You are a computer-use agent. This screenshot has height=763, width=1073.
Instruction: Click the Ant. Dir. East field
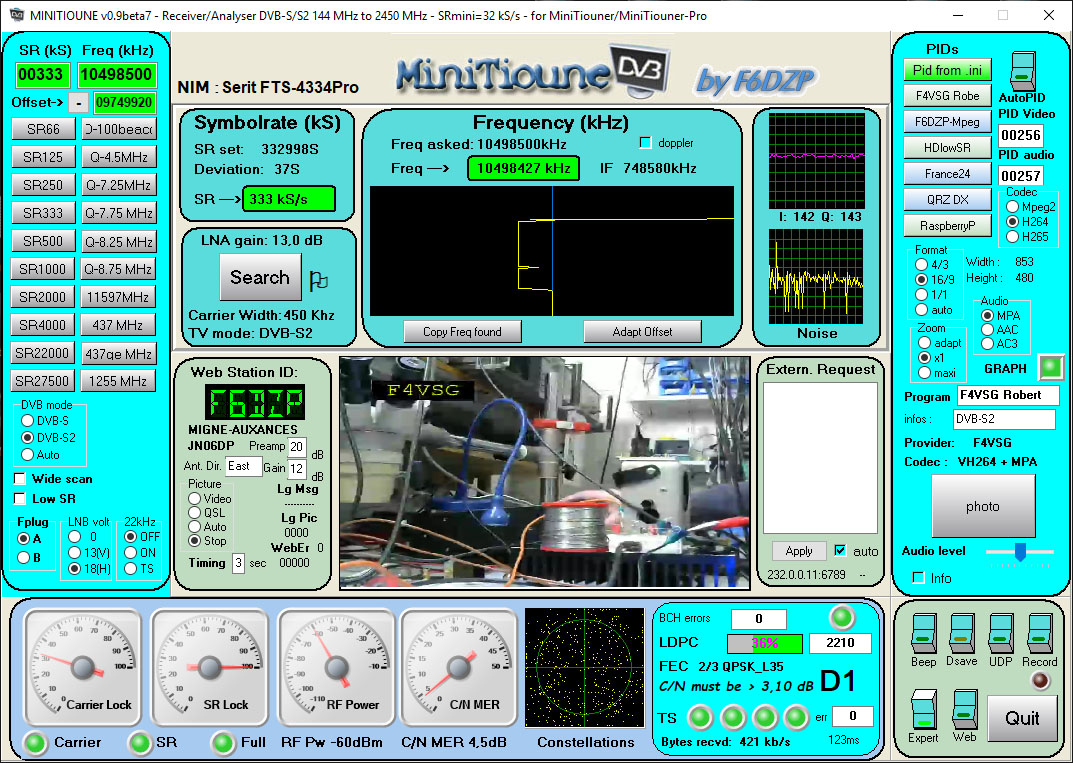pos(244,466)
